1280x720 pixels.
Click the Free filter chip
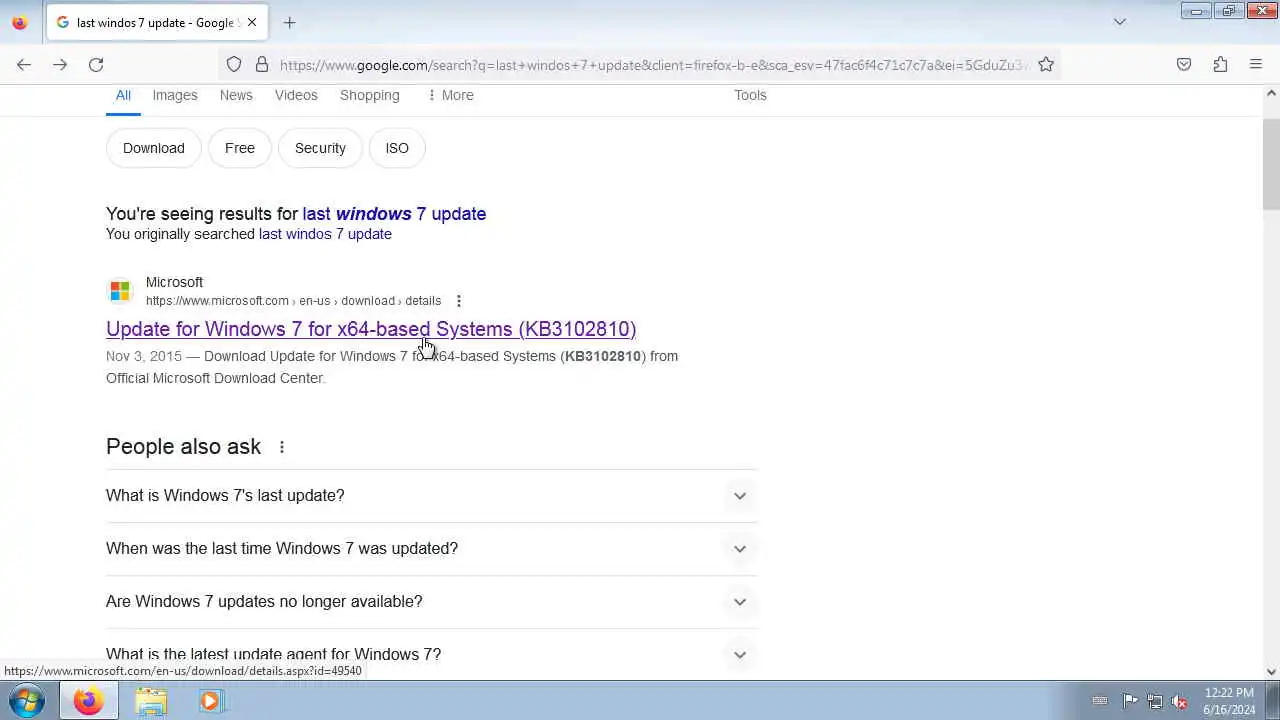point(240,148)
